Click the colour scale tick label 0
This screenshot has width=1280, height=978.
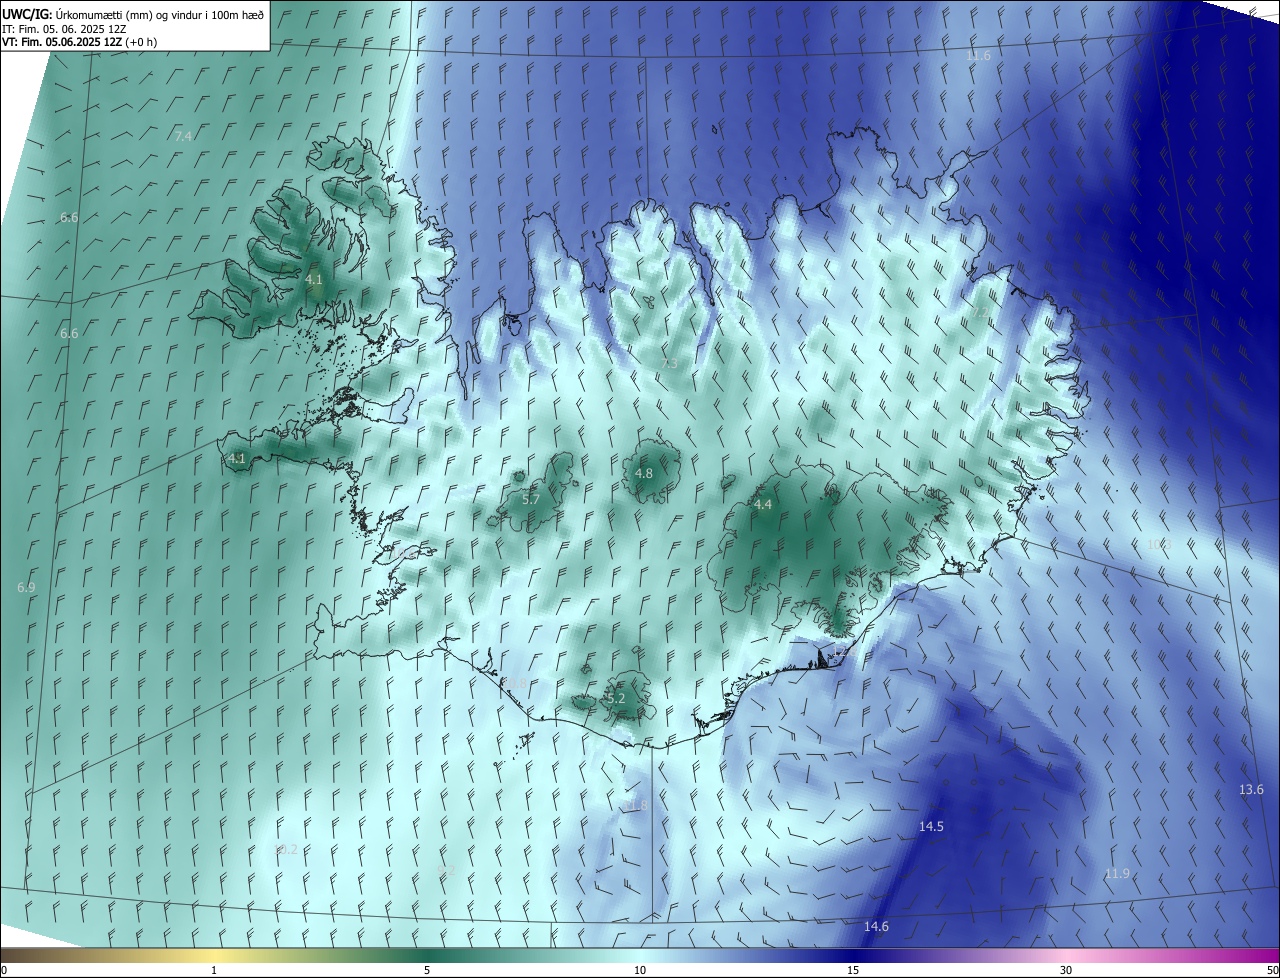pos(3,970)
